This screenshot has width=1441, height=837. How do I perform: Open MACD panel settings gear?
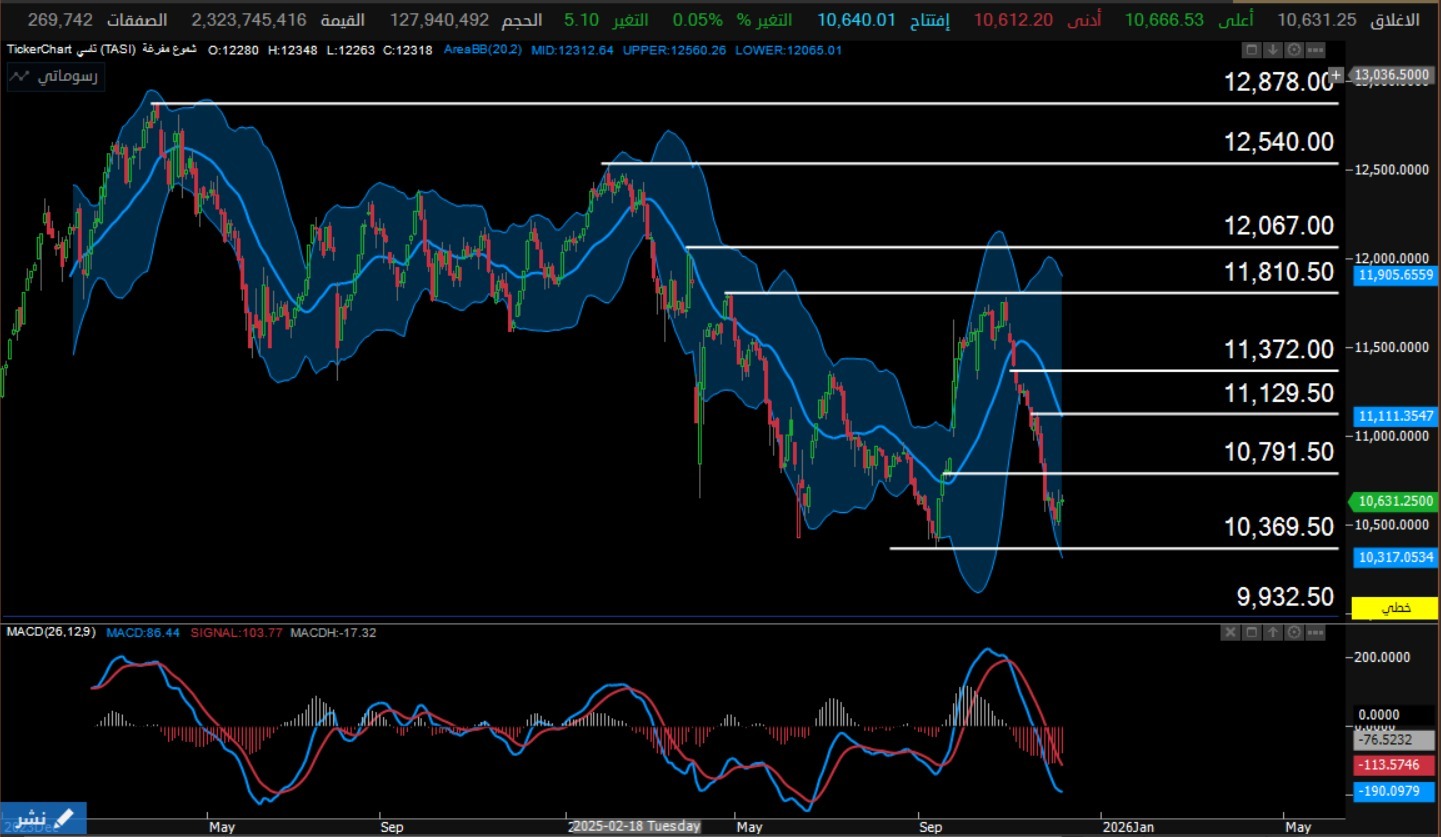tap(1294, 632)
